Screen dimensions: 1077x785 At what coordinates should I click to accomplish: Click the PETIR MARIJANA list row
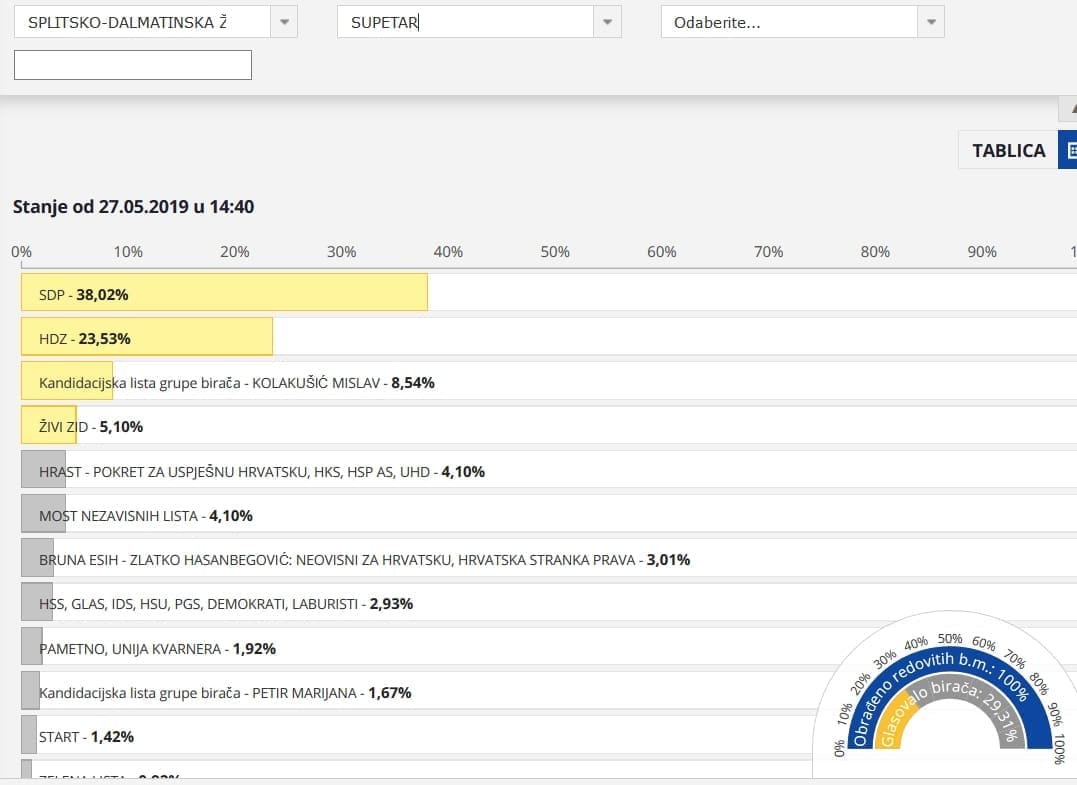coord(224,692)
